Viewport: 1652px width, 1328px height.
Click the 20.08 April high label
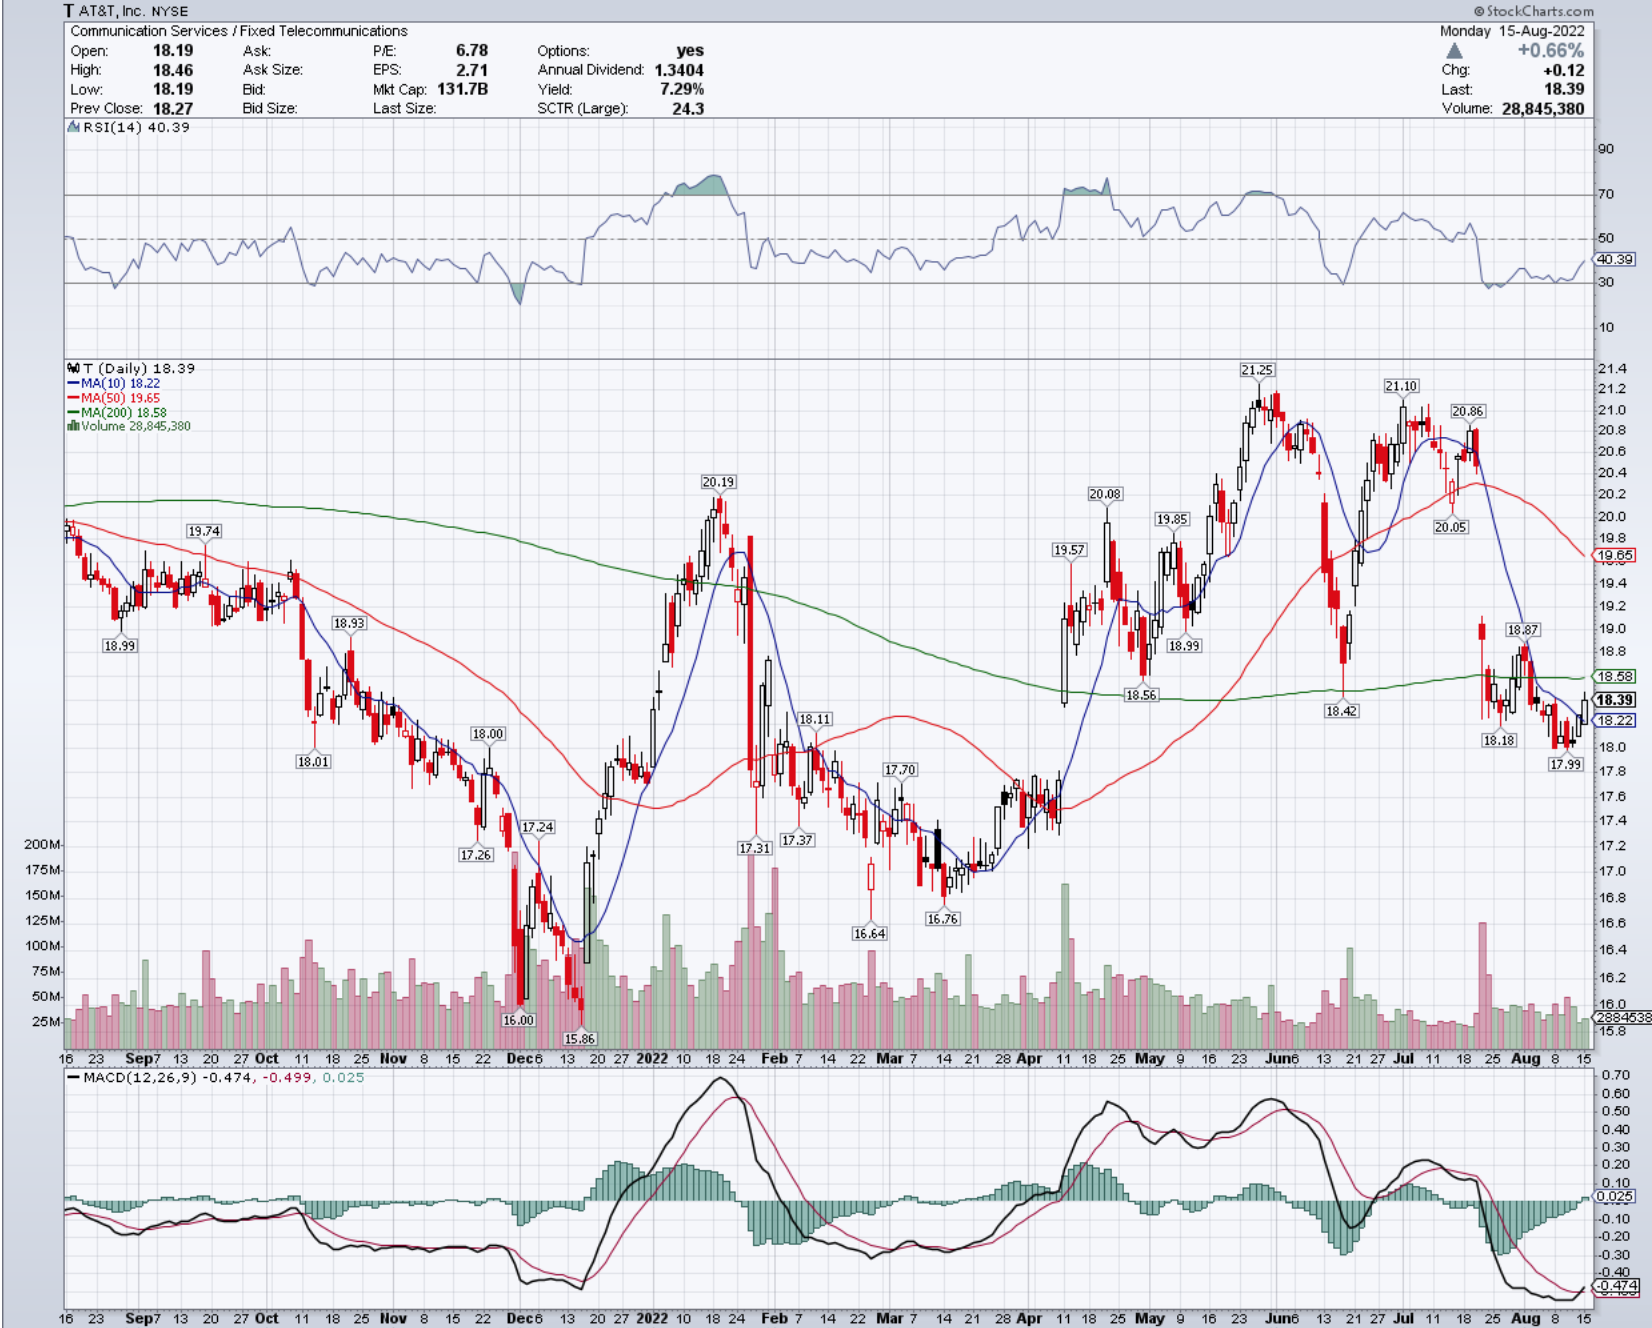click(1105, 494)
